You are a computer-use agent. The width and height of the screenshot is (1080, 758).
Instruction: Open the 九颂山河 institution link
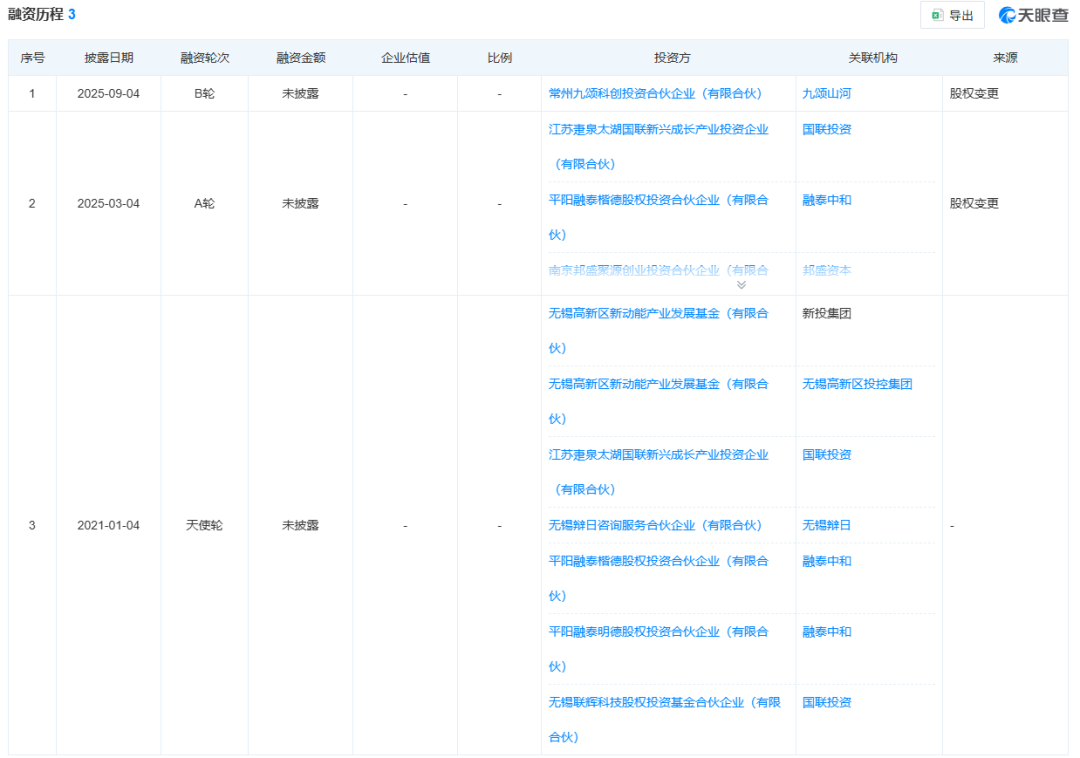[x=827, y=94]
